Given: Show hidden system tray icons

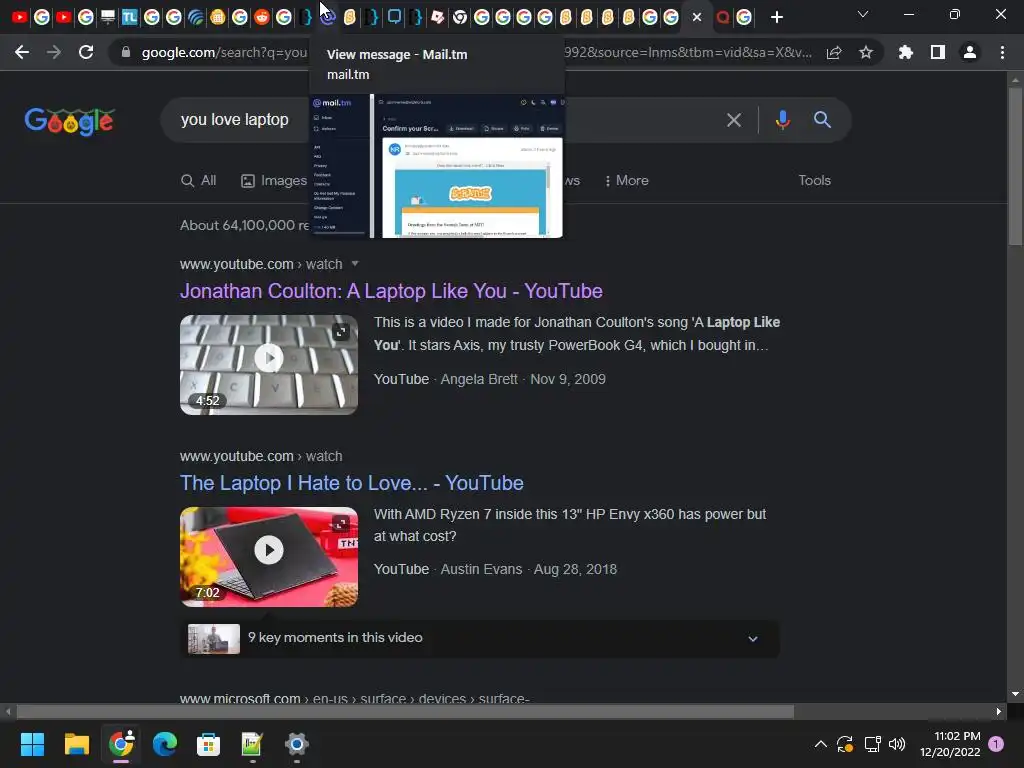Looking at the screenshot, I should pos(821,744).
